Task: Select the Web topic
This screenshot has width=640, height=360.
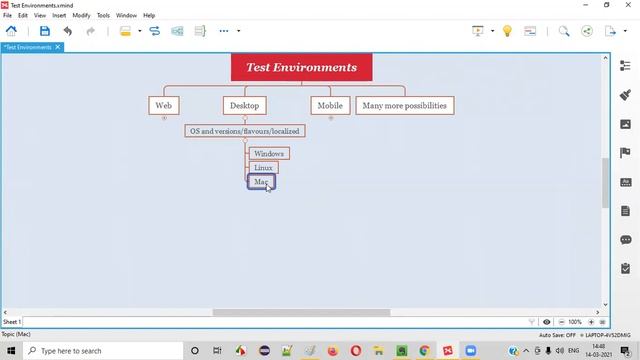Action: [x=164, y=105]
